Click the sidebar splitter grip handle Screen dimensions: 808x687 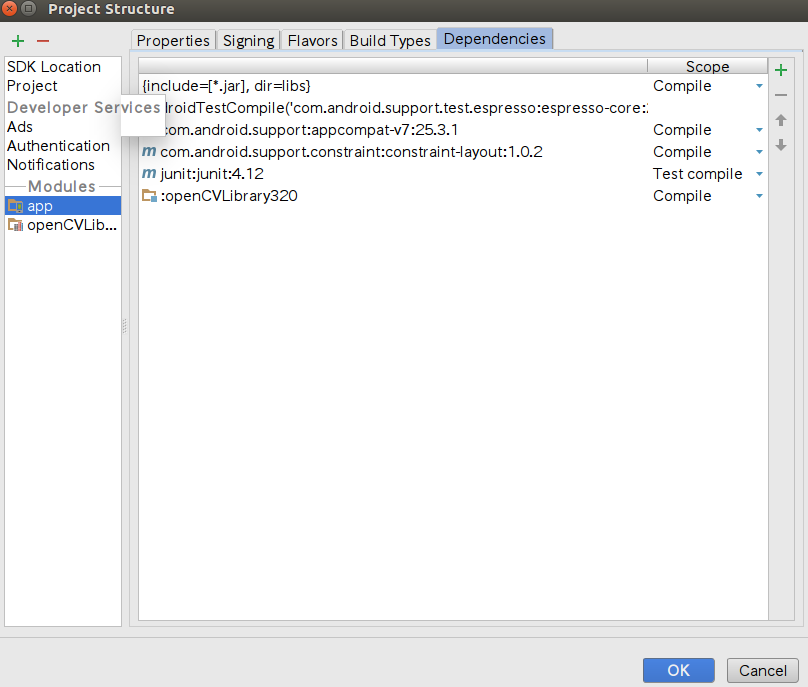coord(125,326)
